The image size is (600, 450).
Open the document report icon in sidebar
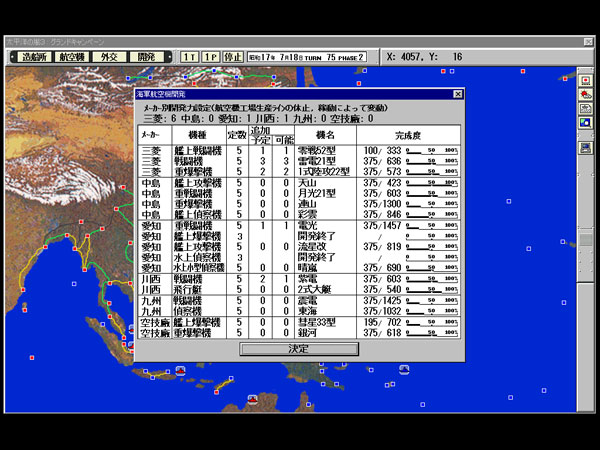[x=584, y=110]
